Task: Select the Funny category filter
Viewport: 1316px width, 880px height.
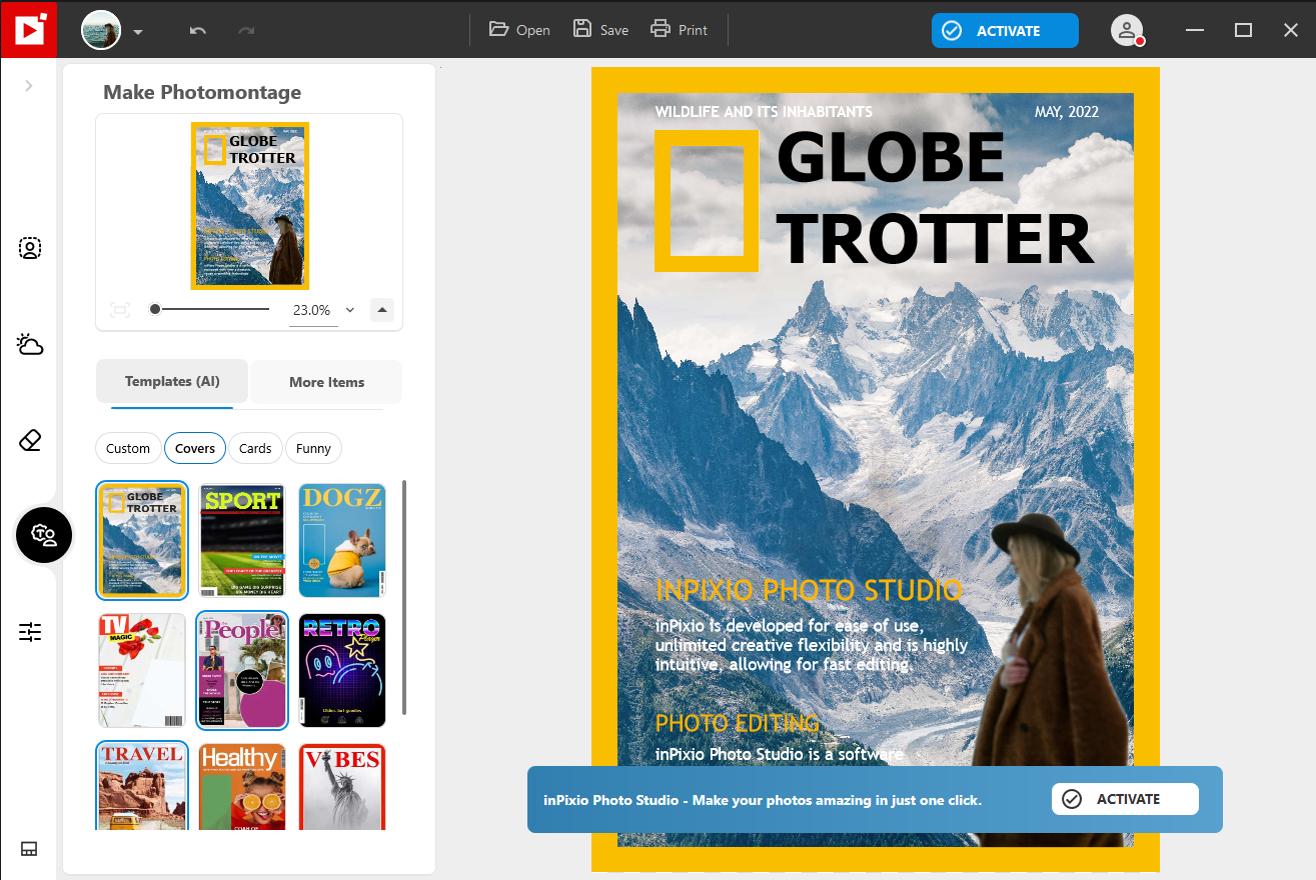Action: [313, 448]
